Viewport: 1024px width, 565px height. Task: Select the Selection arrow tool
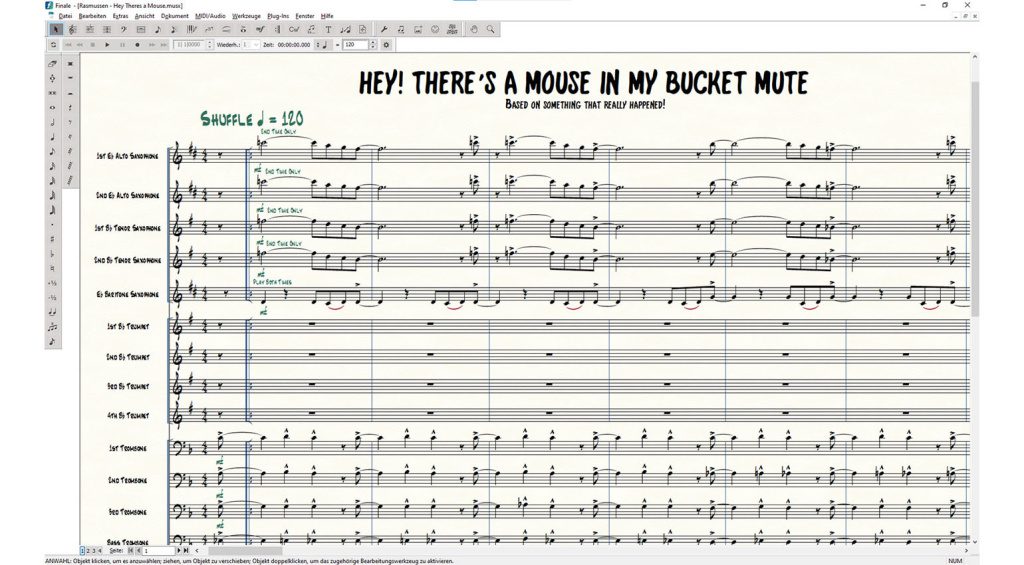point(57,29)
